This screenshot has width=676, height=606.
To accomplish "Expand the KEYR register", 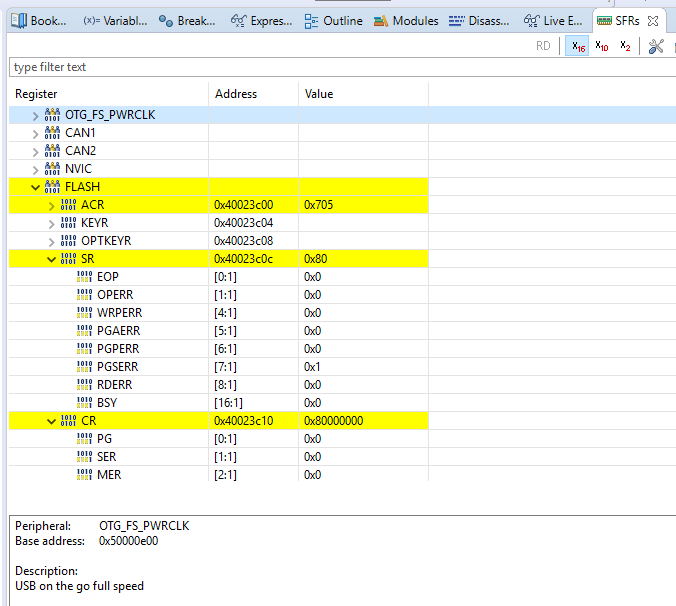I will pyautogui.click(x=51, y=224).
